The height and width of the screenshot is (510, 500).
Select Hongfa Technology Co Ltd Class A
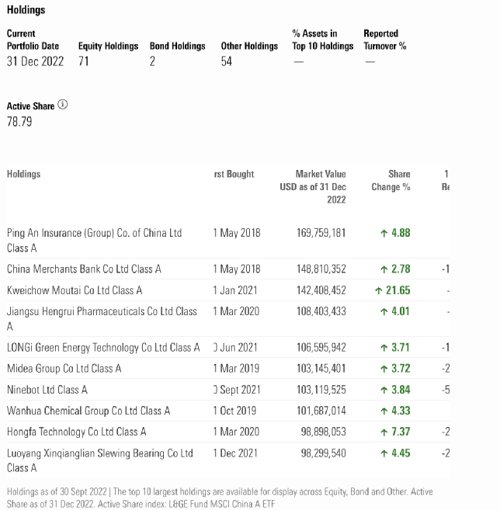(76, 432)
